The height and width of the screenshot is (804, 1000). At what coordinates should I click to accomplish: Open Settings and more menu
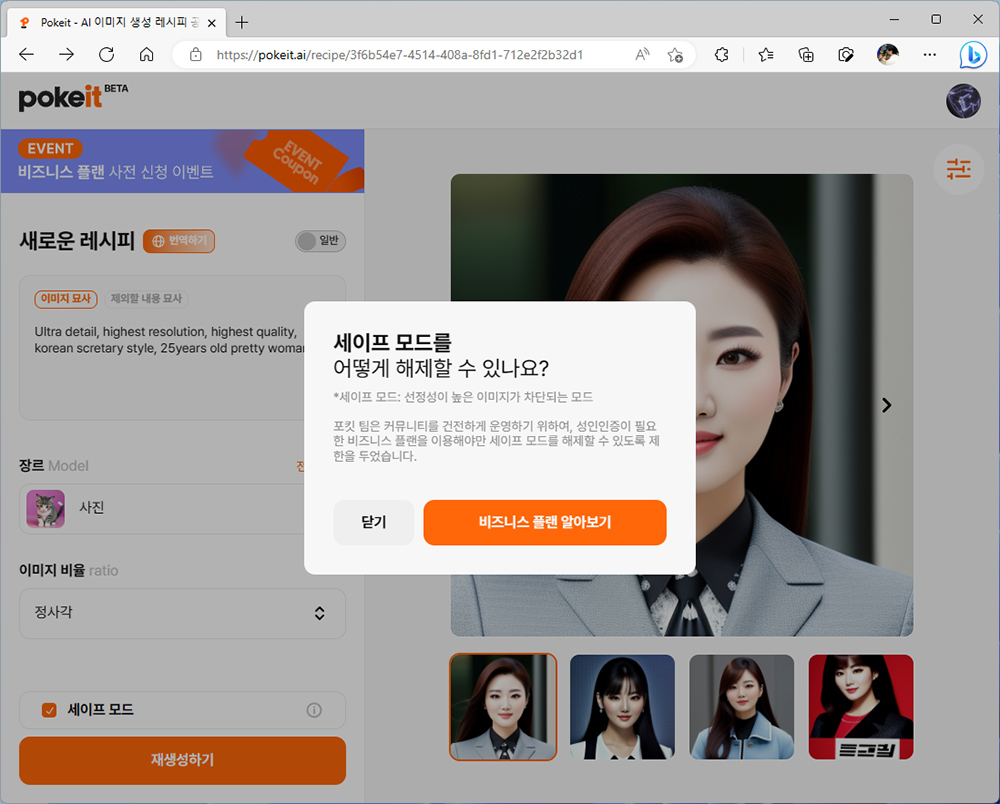click(930, 55)
